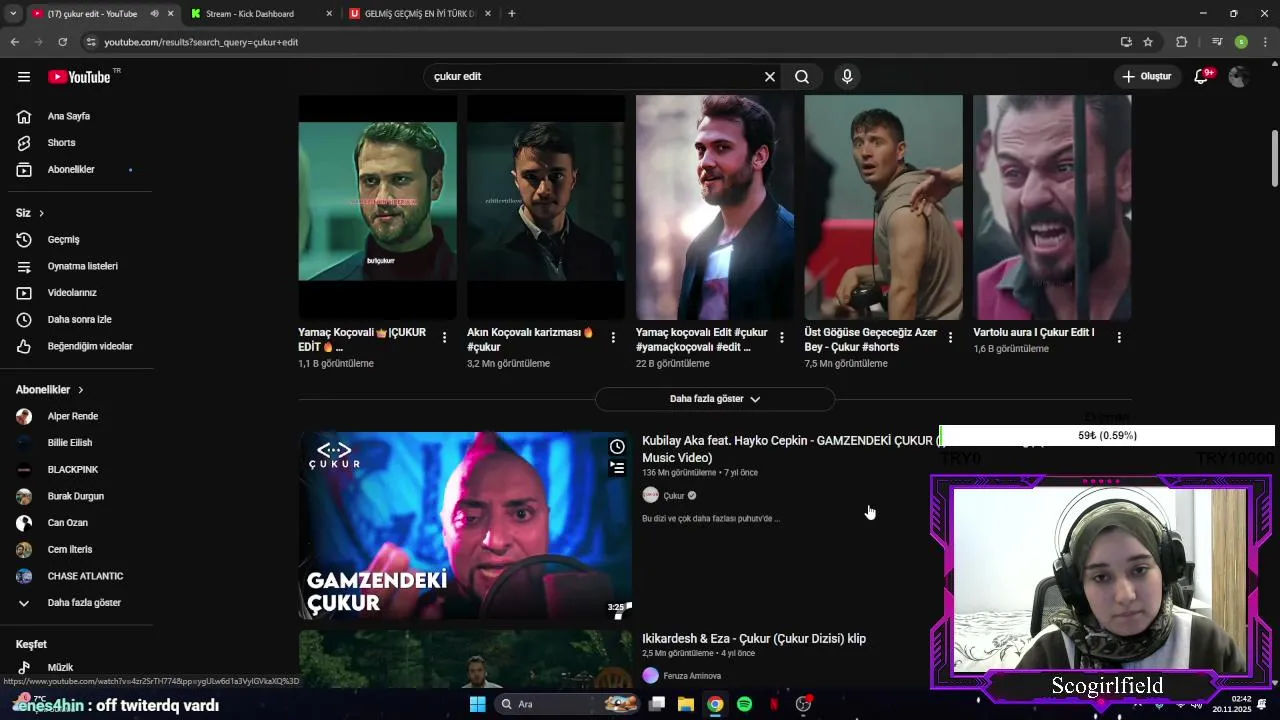Click the address bar URL
This screenshot has height=720, width=1280.
pyautogui.click(x=201, y=42)
